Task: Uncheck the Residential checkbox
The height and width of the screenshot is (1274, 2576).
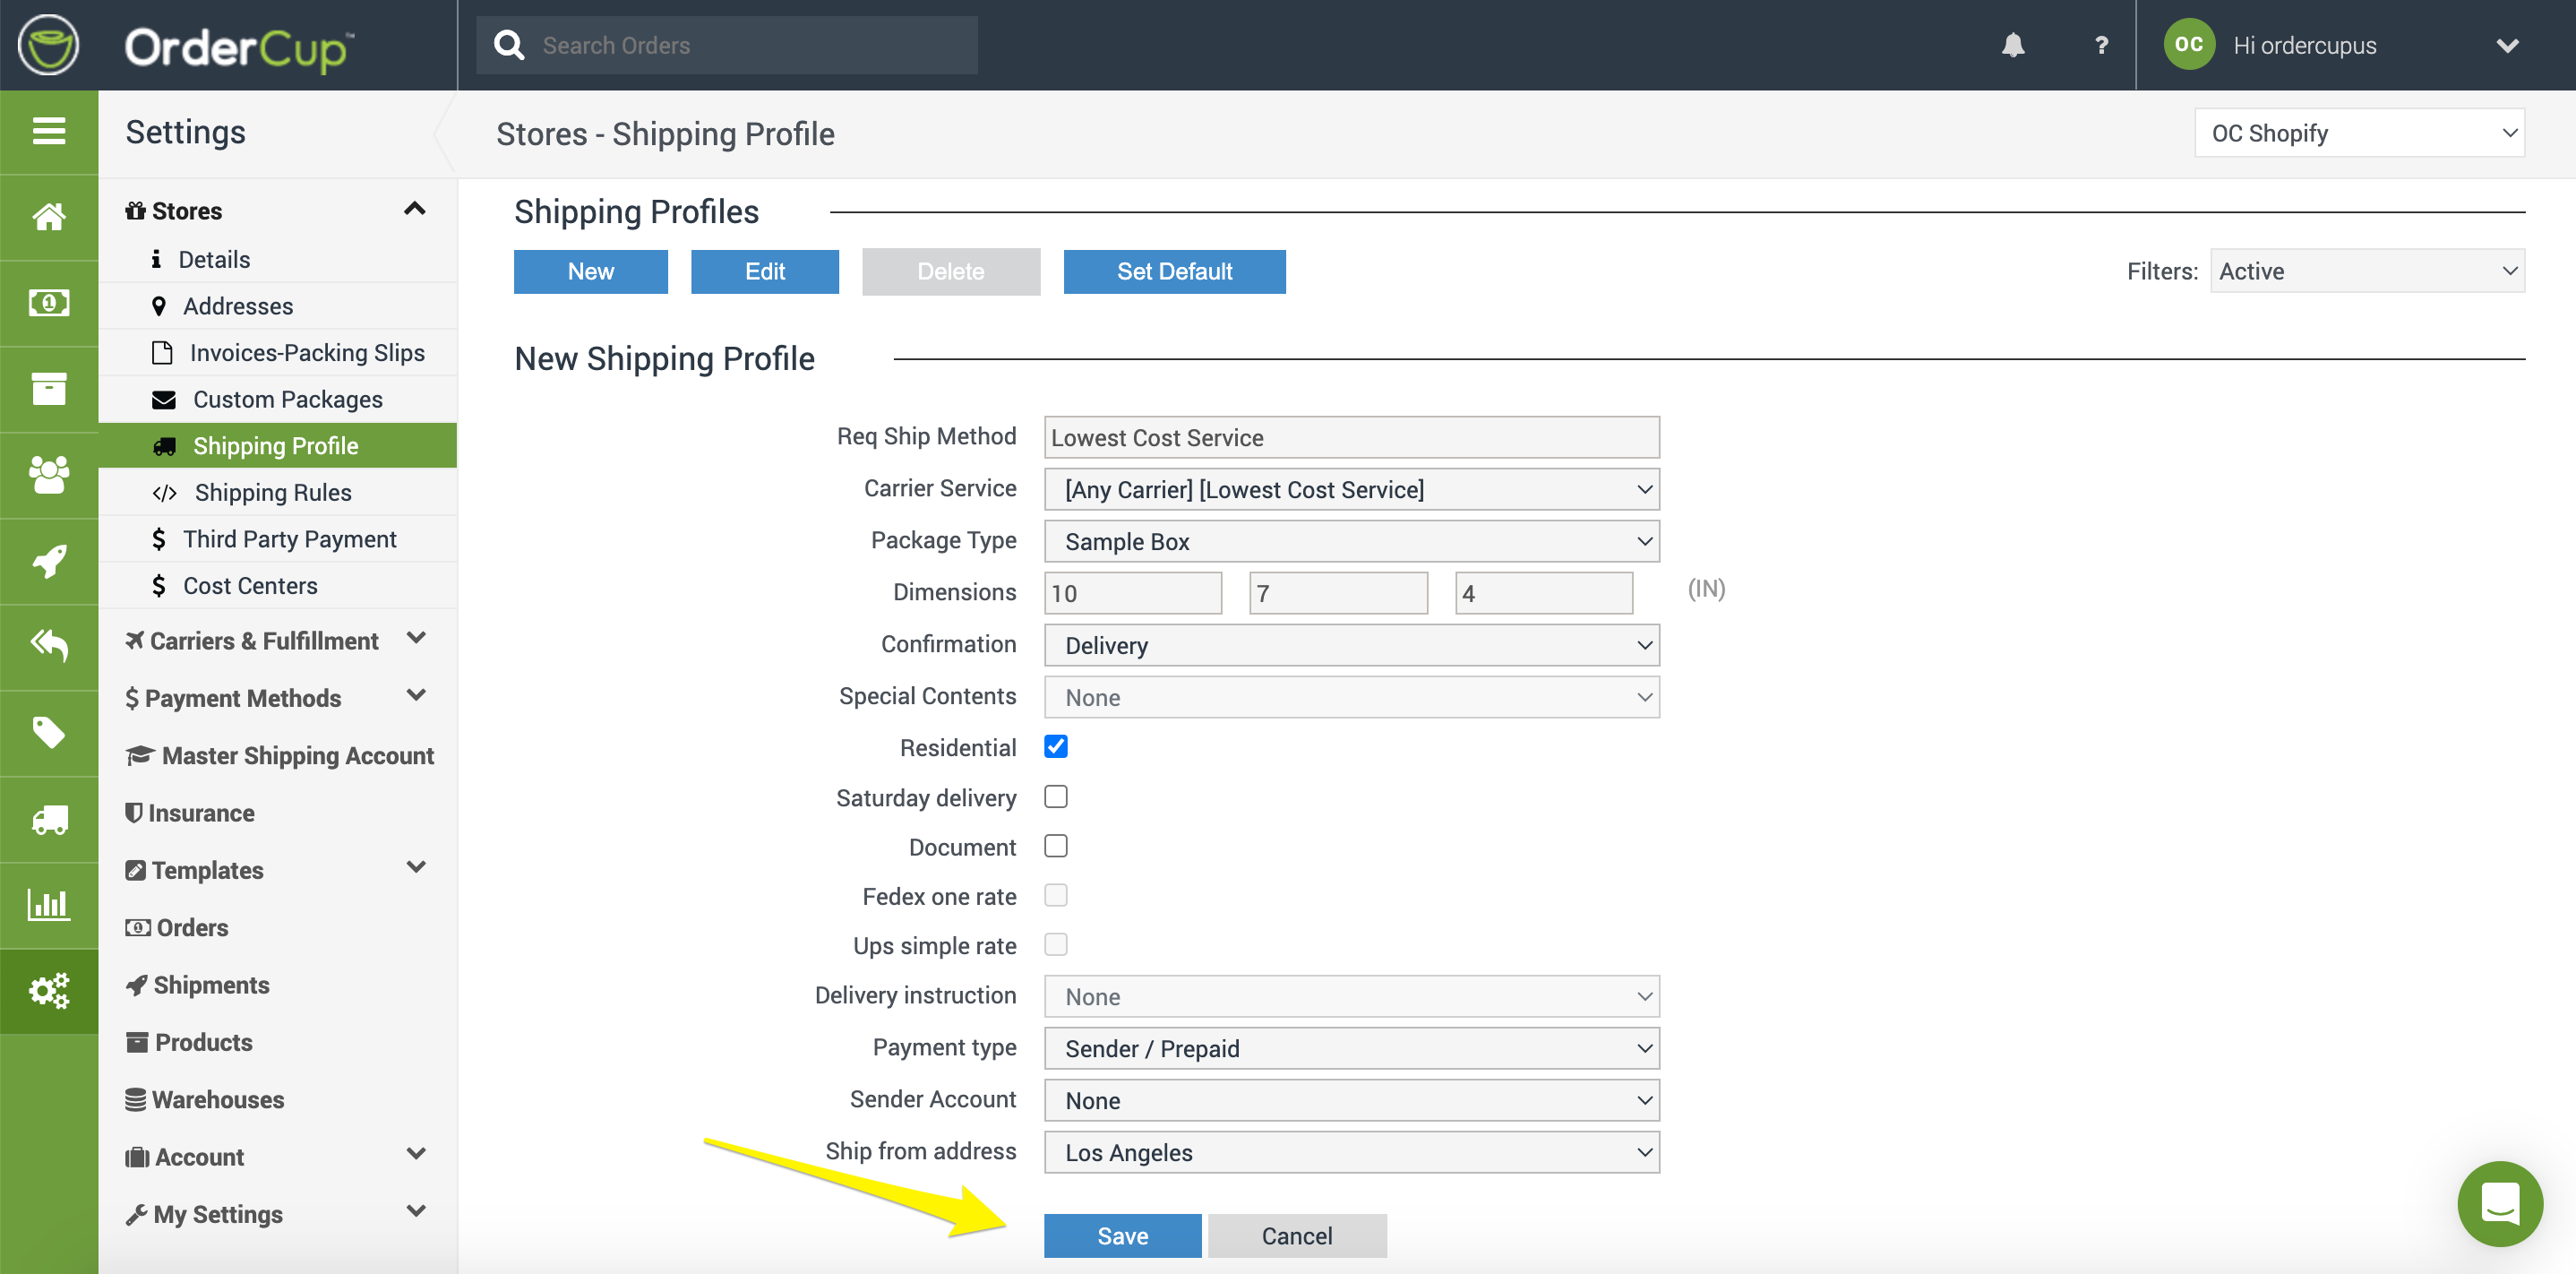Action: [1055, 746]
